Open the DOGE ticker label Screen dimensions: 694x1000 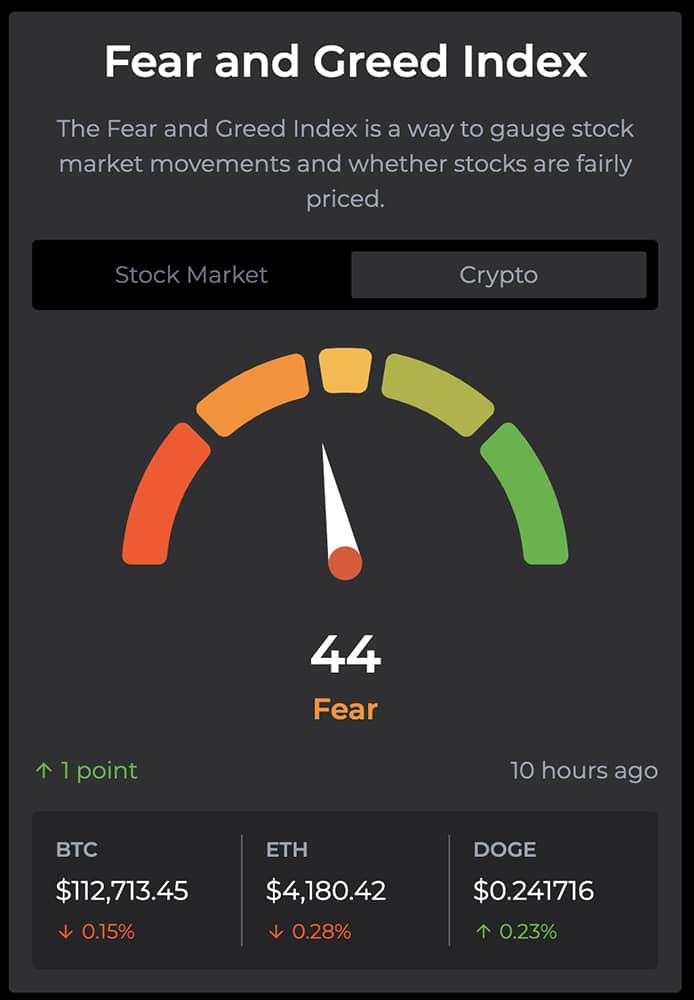(505, 850)
